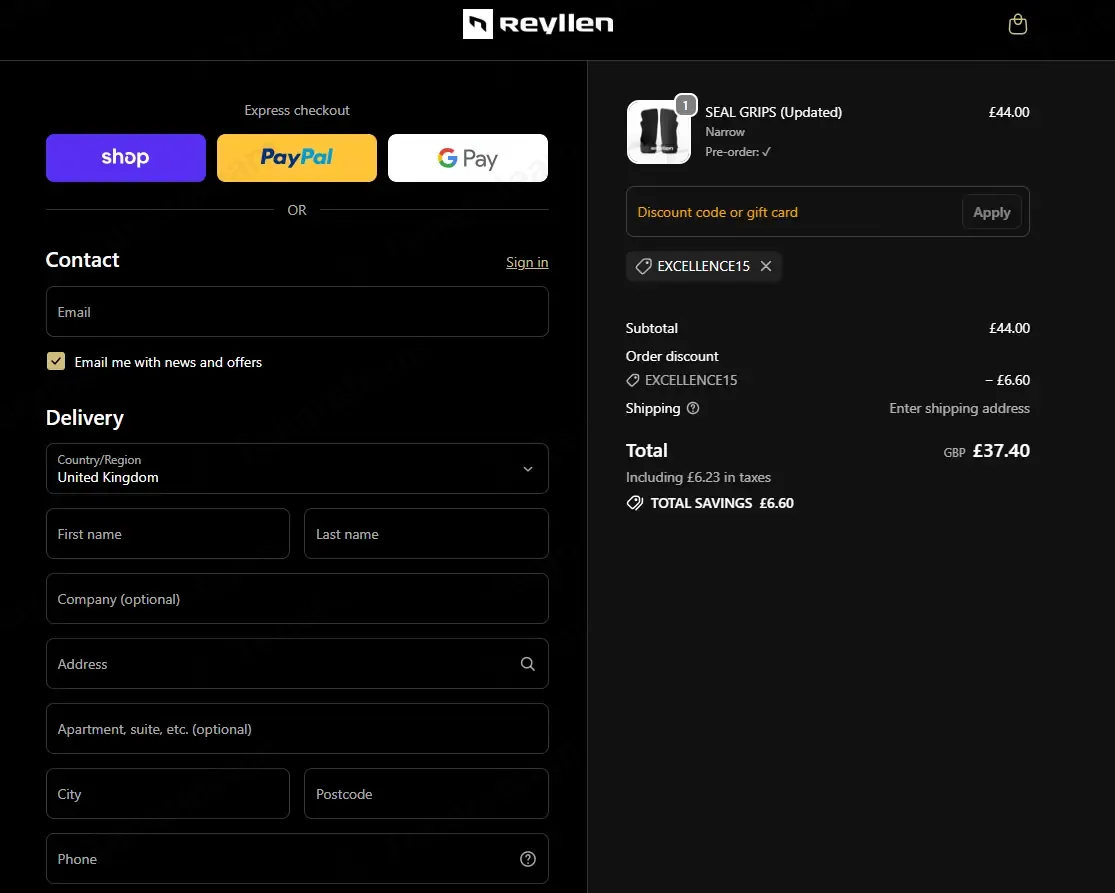Pay with Shop Pay express checkout
This screenshot has height=893, width=1115.
[126, 158]
